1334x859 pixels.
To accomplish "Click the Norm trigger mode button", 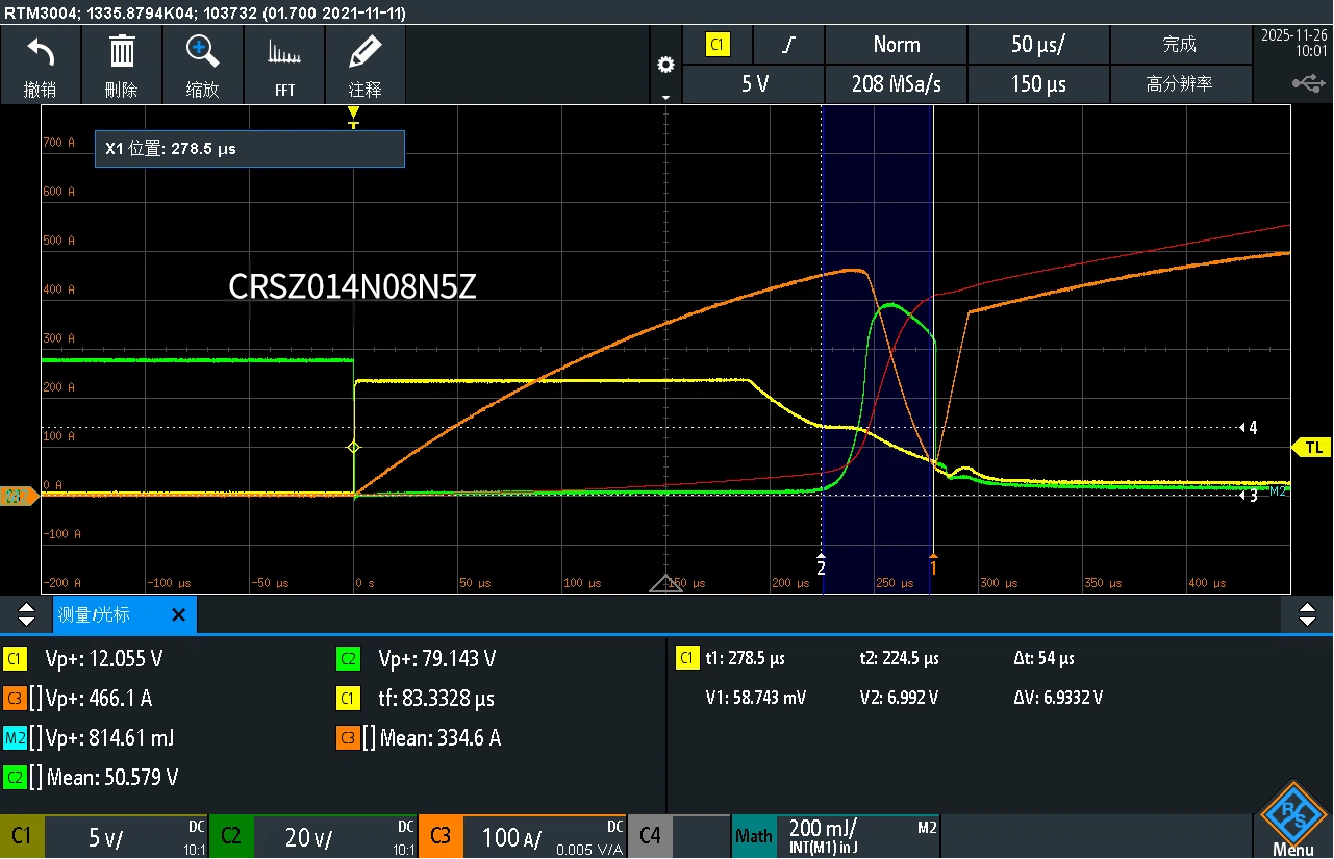I will pos(896,45).
